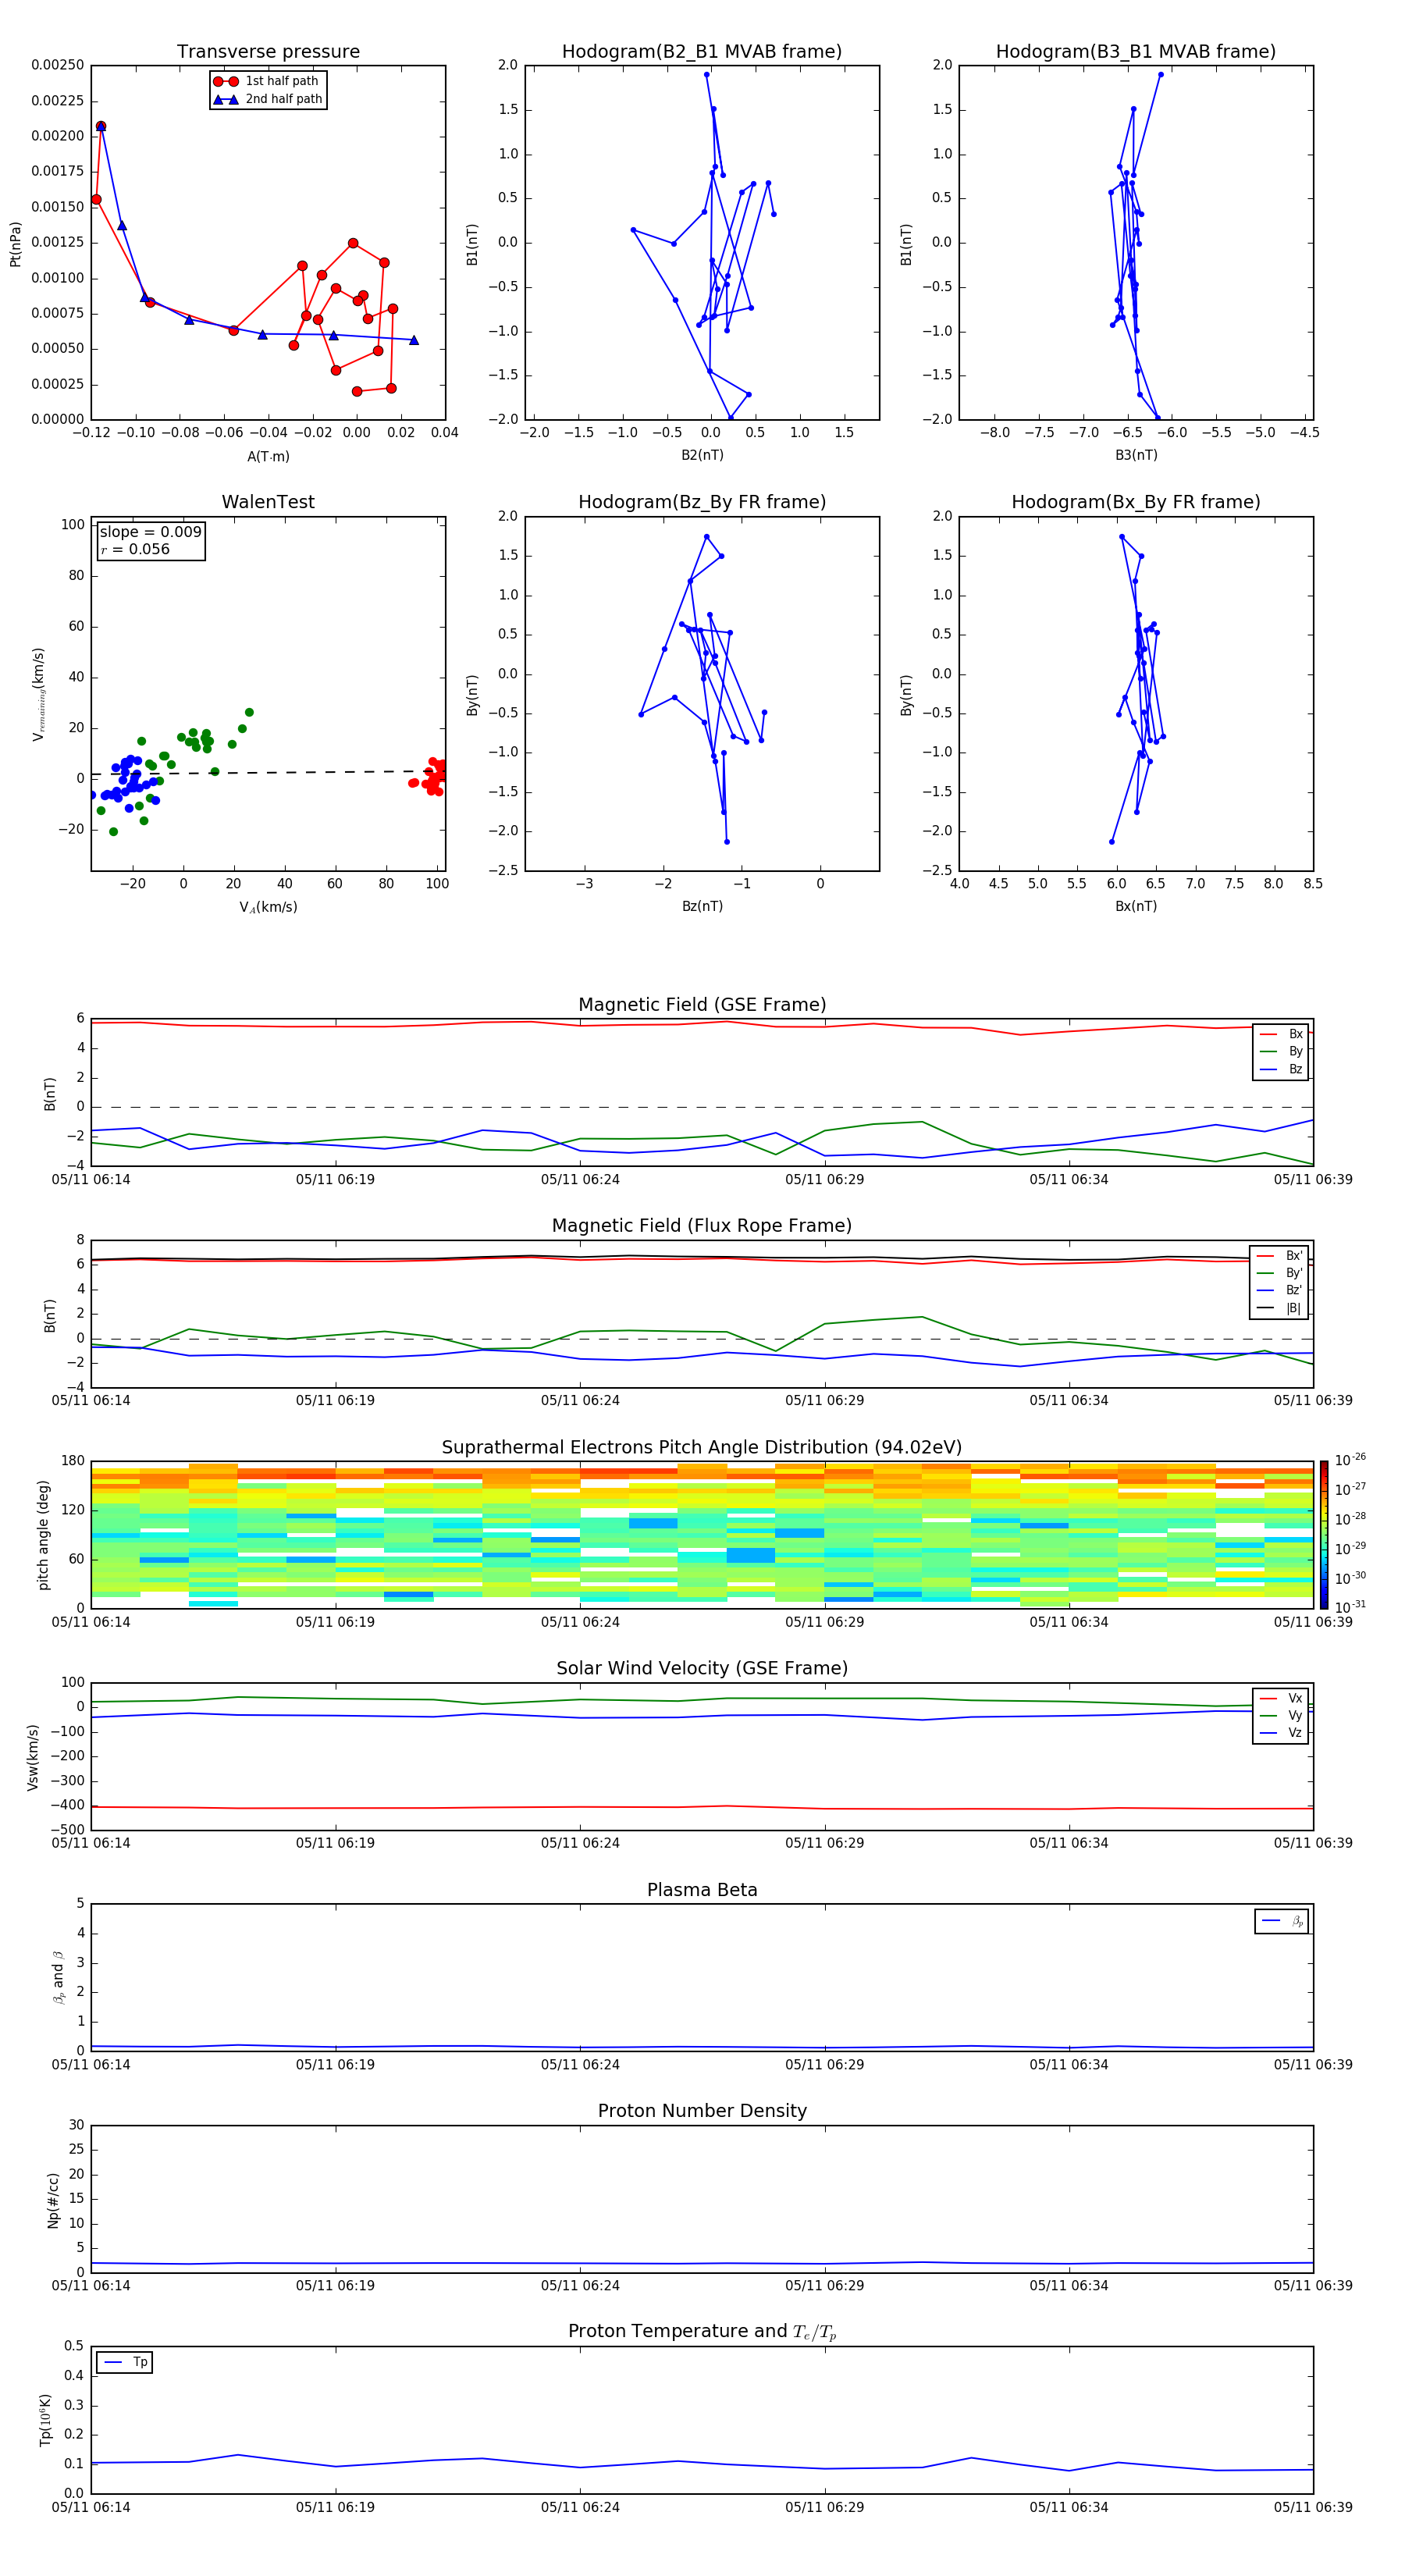The width and height of the screenshot is (1405, 2576).
Task: Click the 'B3(nT)' x-axis label
Action: 1136,455
